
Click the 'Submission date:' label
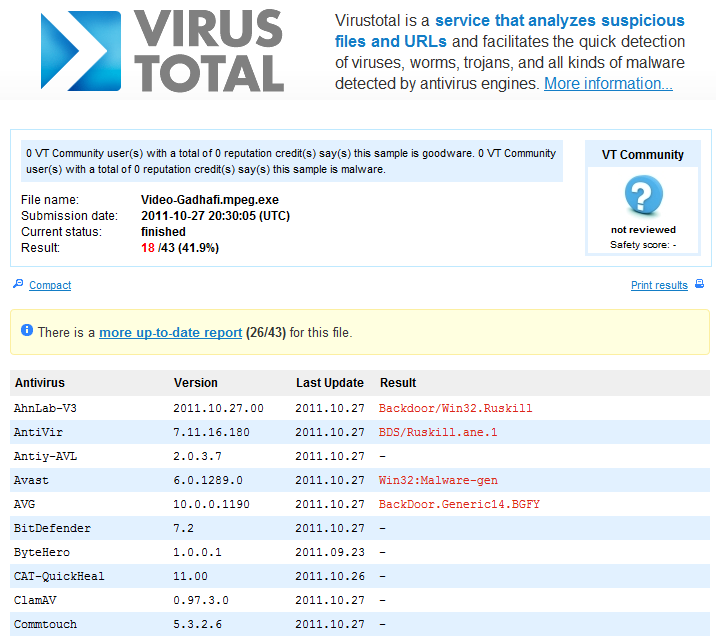point(69,216)
